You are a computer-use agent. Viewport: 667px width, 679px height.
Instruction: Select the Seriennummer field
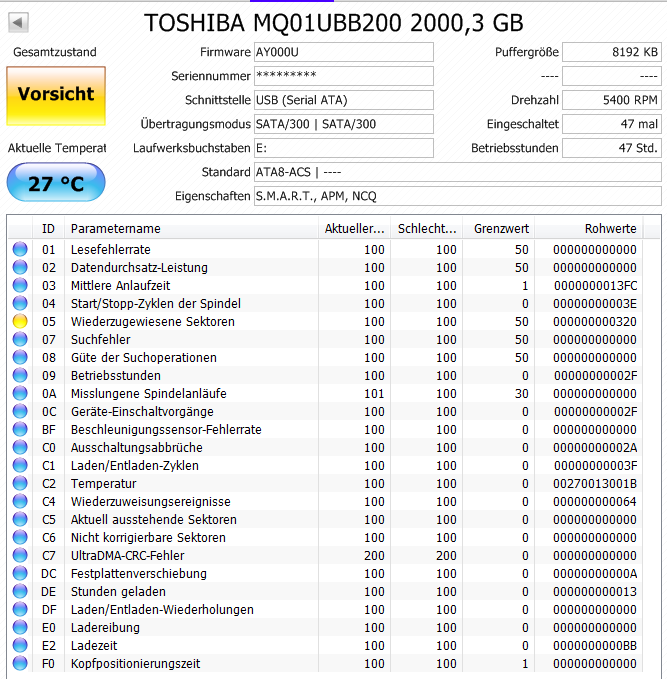[x=343, y=76]
